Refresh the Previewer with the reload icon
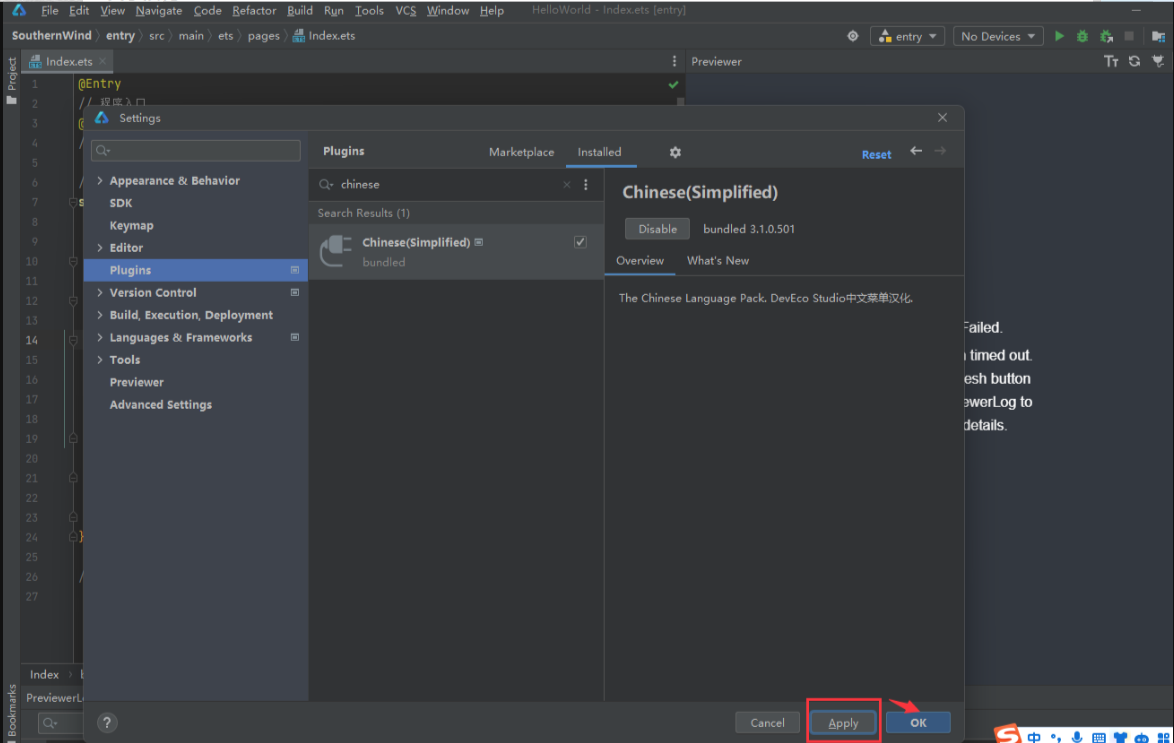Image resolution: width=1174 pixels, height=743 pixels. click(x=1135, y=61)
